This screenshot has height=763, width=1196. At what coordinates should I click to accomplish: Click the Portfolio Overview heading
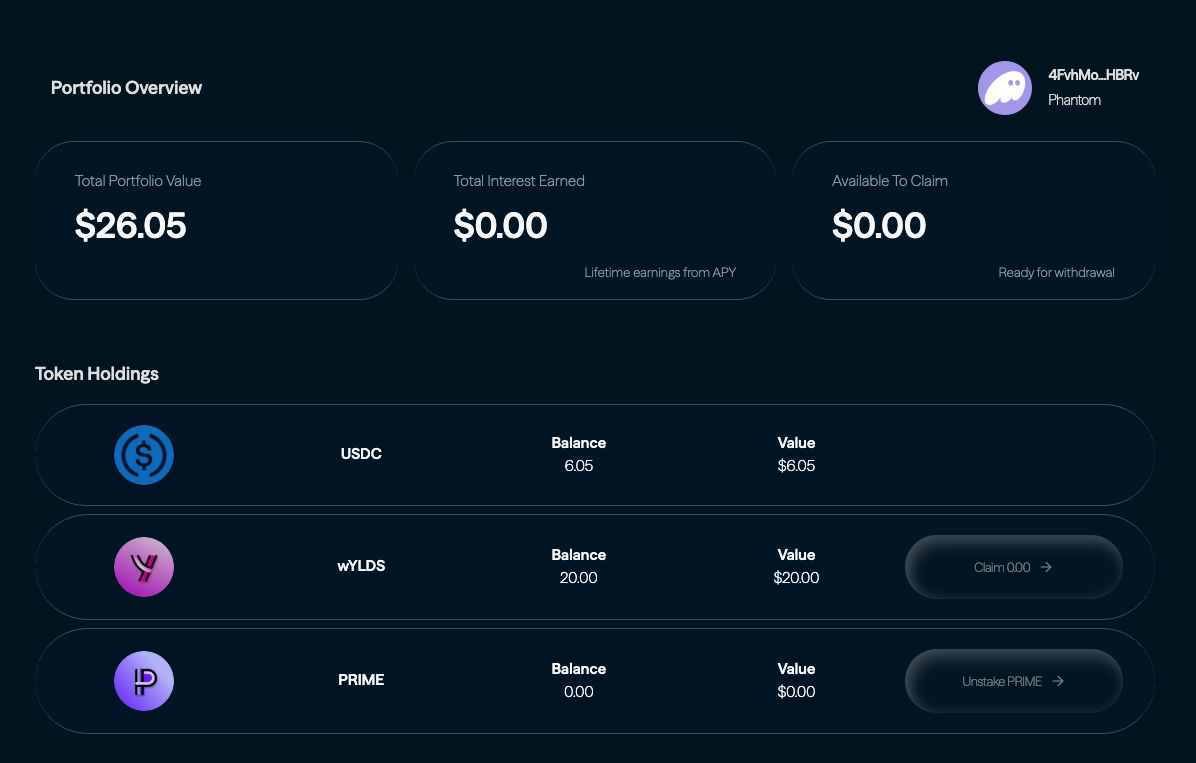(126, 88)
